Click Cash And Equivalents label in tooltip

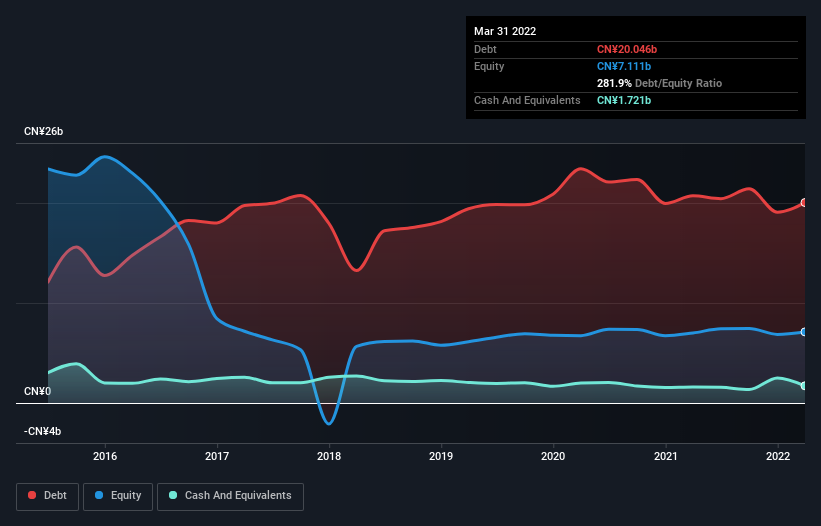coord(527,100)
